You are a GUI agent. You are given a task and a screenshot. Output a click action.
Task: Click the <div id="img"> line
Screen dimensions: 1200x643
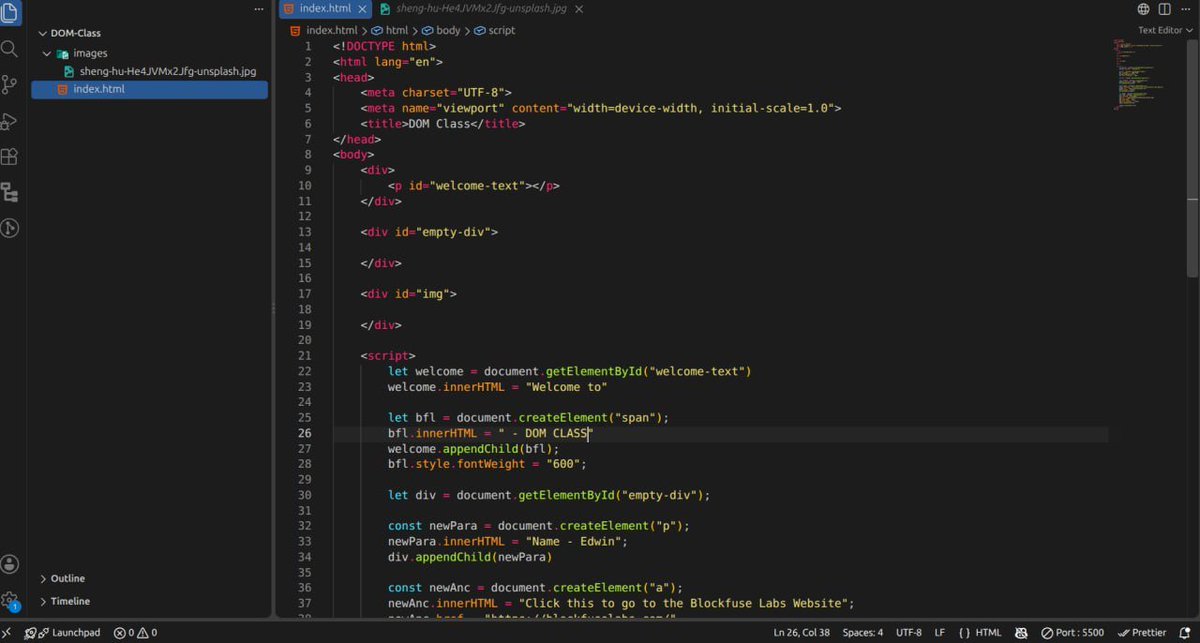click(x=409, y=294)
